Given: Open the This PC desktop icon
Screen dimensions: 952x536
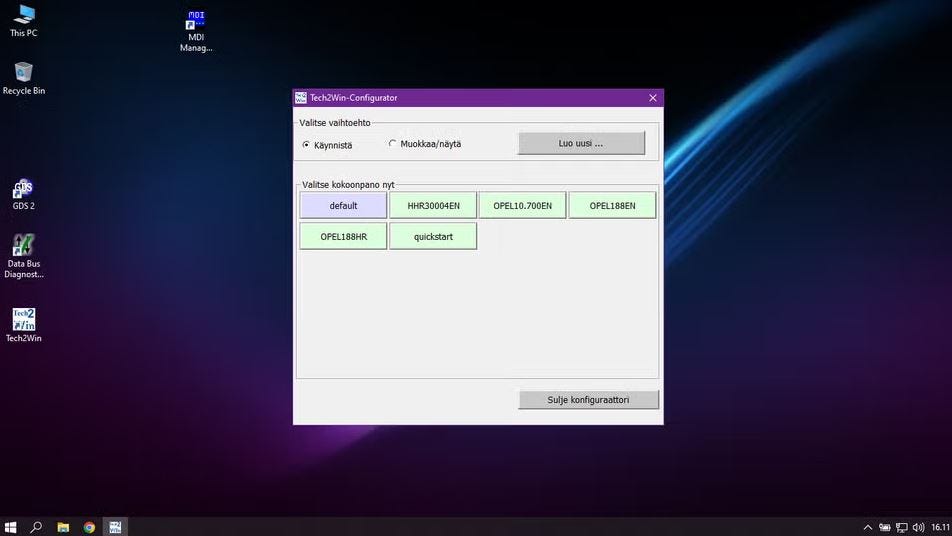Looking at the screenshot, I should click(x=24, y=21).
